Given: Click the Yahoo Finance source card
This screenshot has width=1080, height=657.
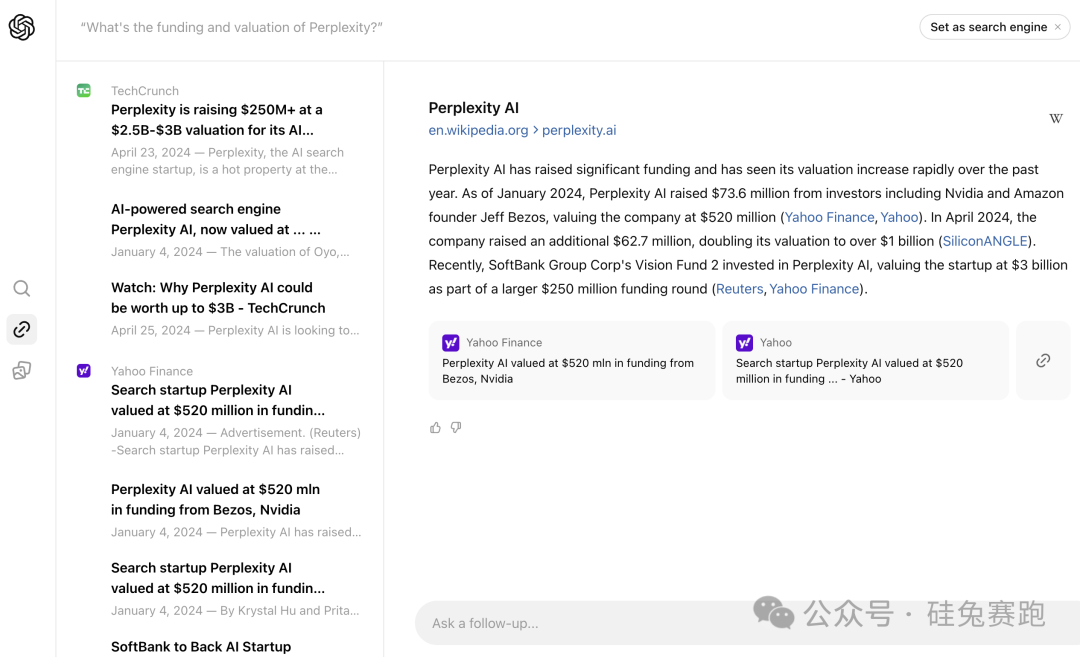Looking at the screenshot, I should [571, 361].
